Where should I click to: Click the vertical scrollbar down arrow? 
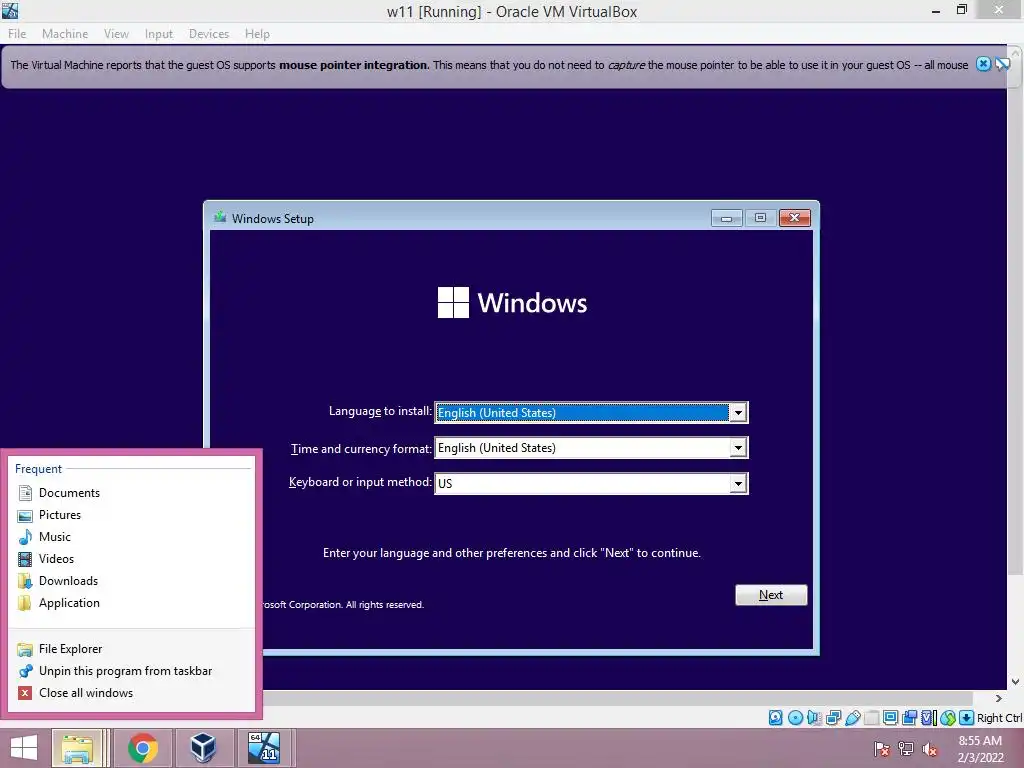point(1016,682)
